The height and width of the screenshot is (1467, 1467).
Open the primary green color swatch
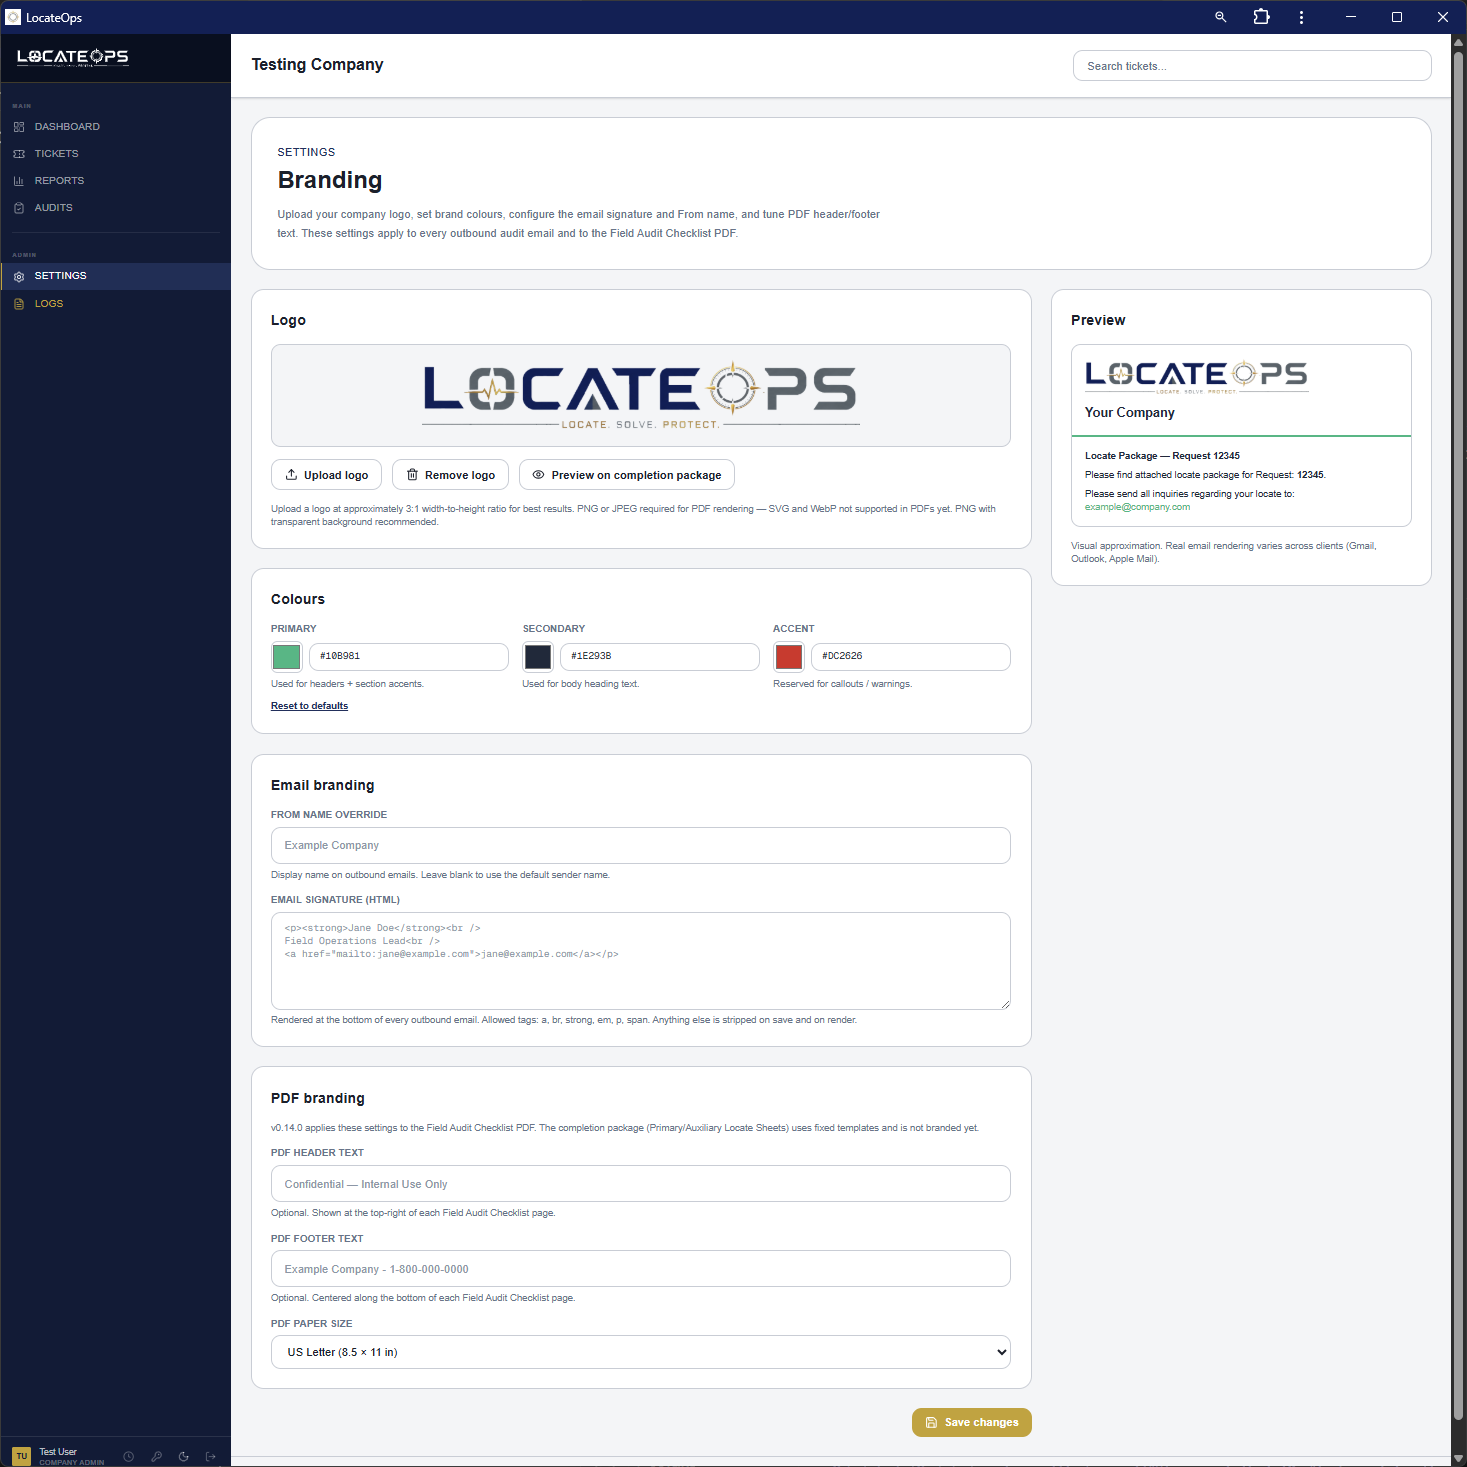287,657
